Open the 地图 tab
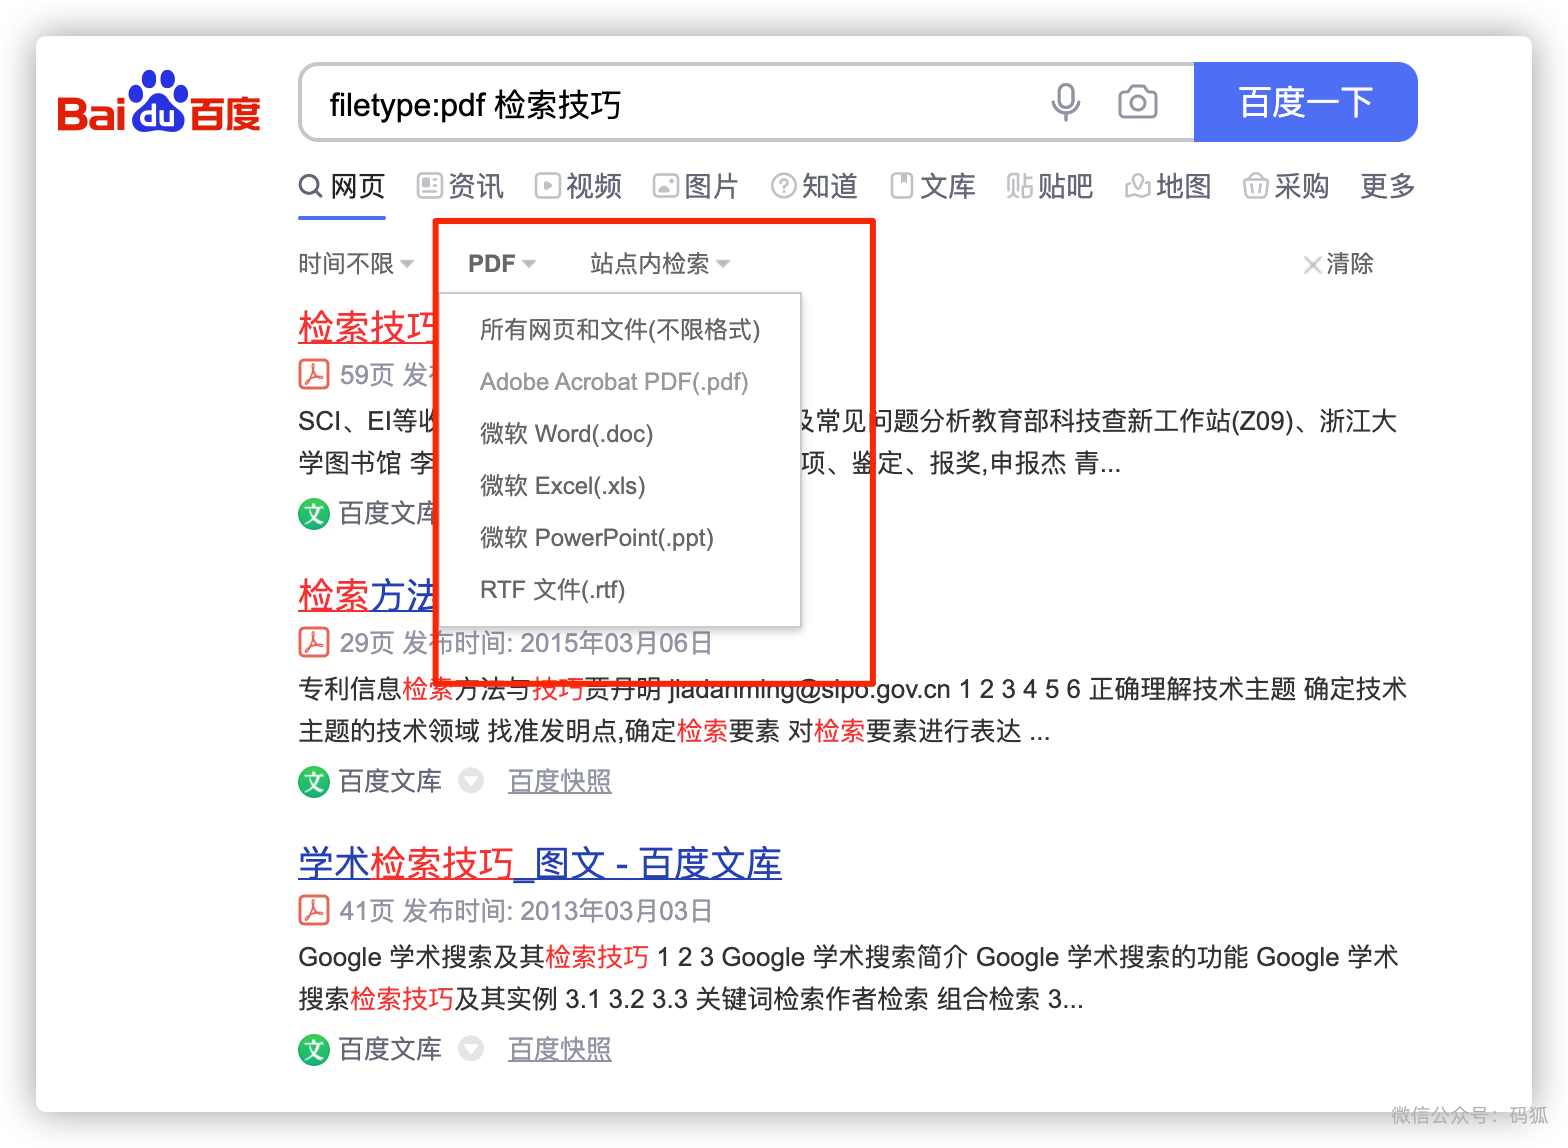This screenshot has width=1568, height=1148. [x=1168, y=186]
